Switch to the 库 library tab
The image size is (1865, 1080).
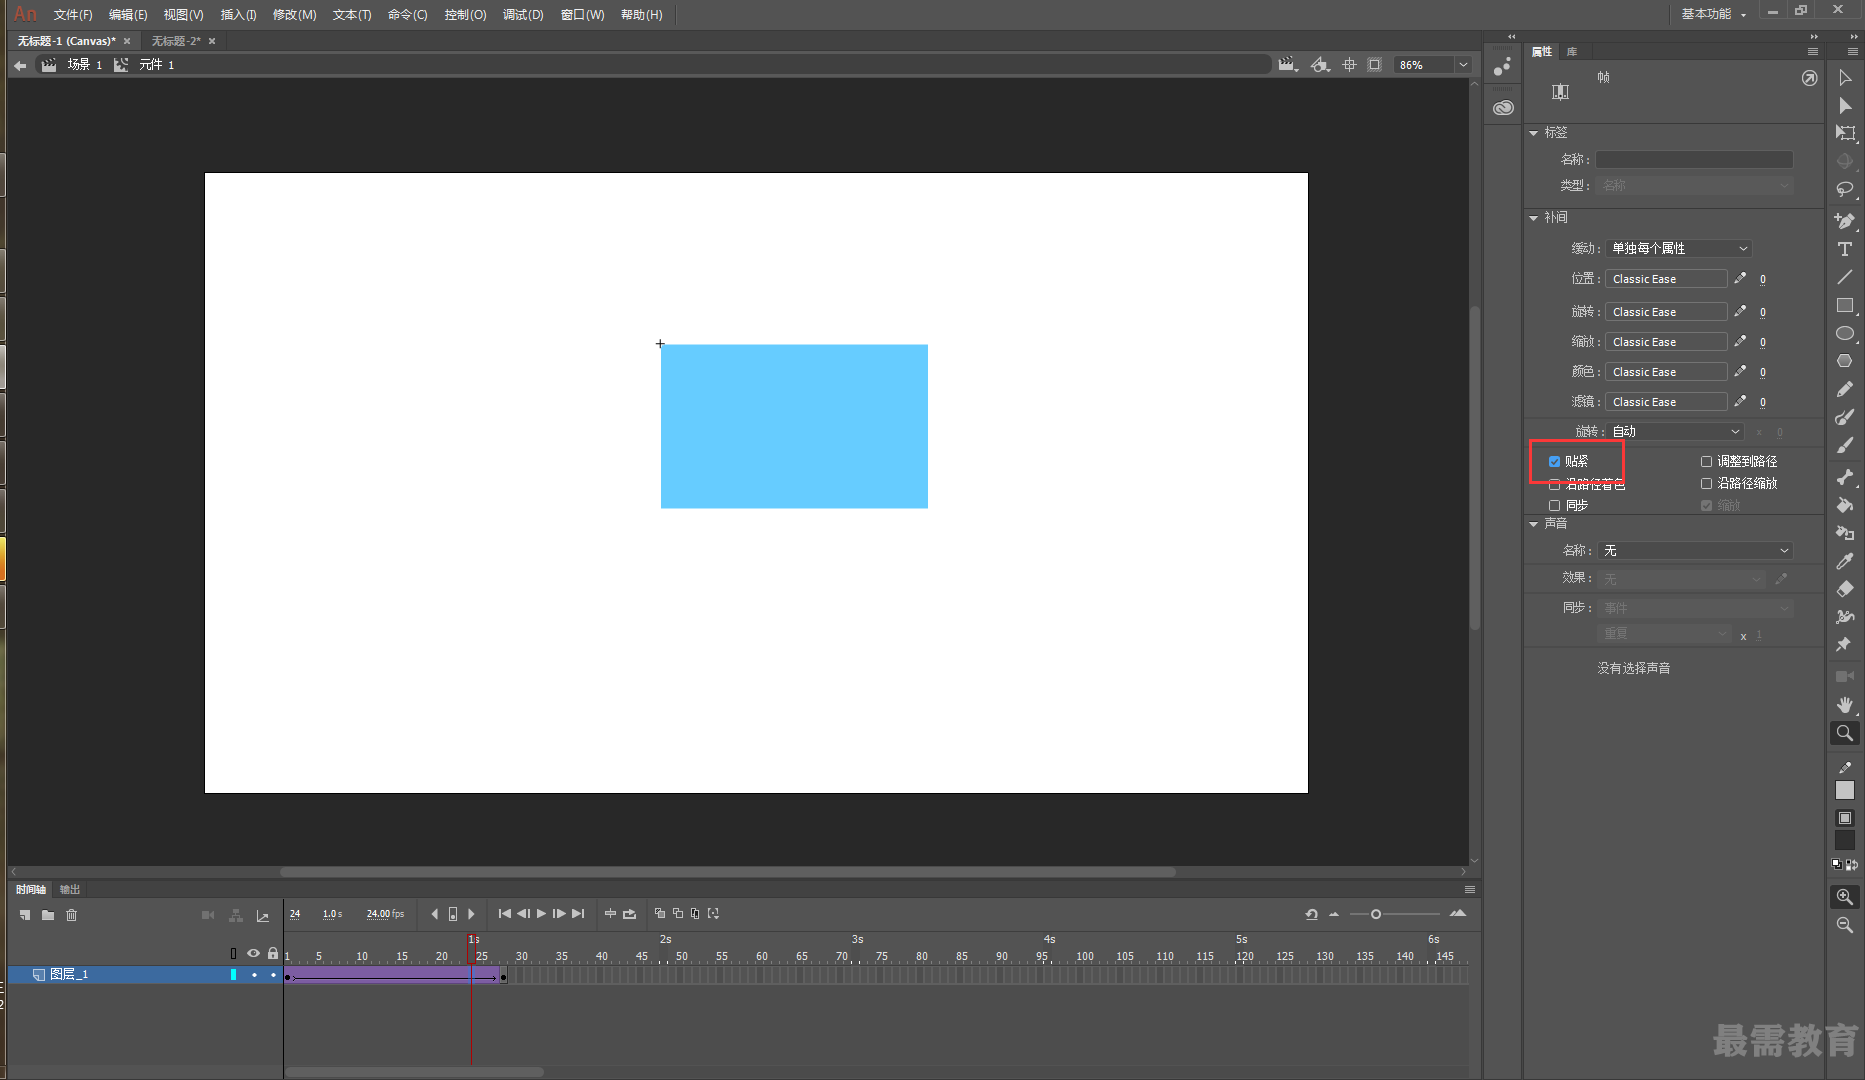point(1572,51)
